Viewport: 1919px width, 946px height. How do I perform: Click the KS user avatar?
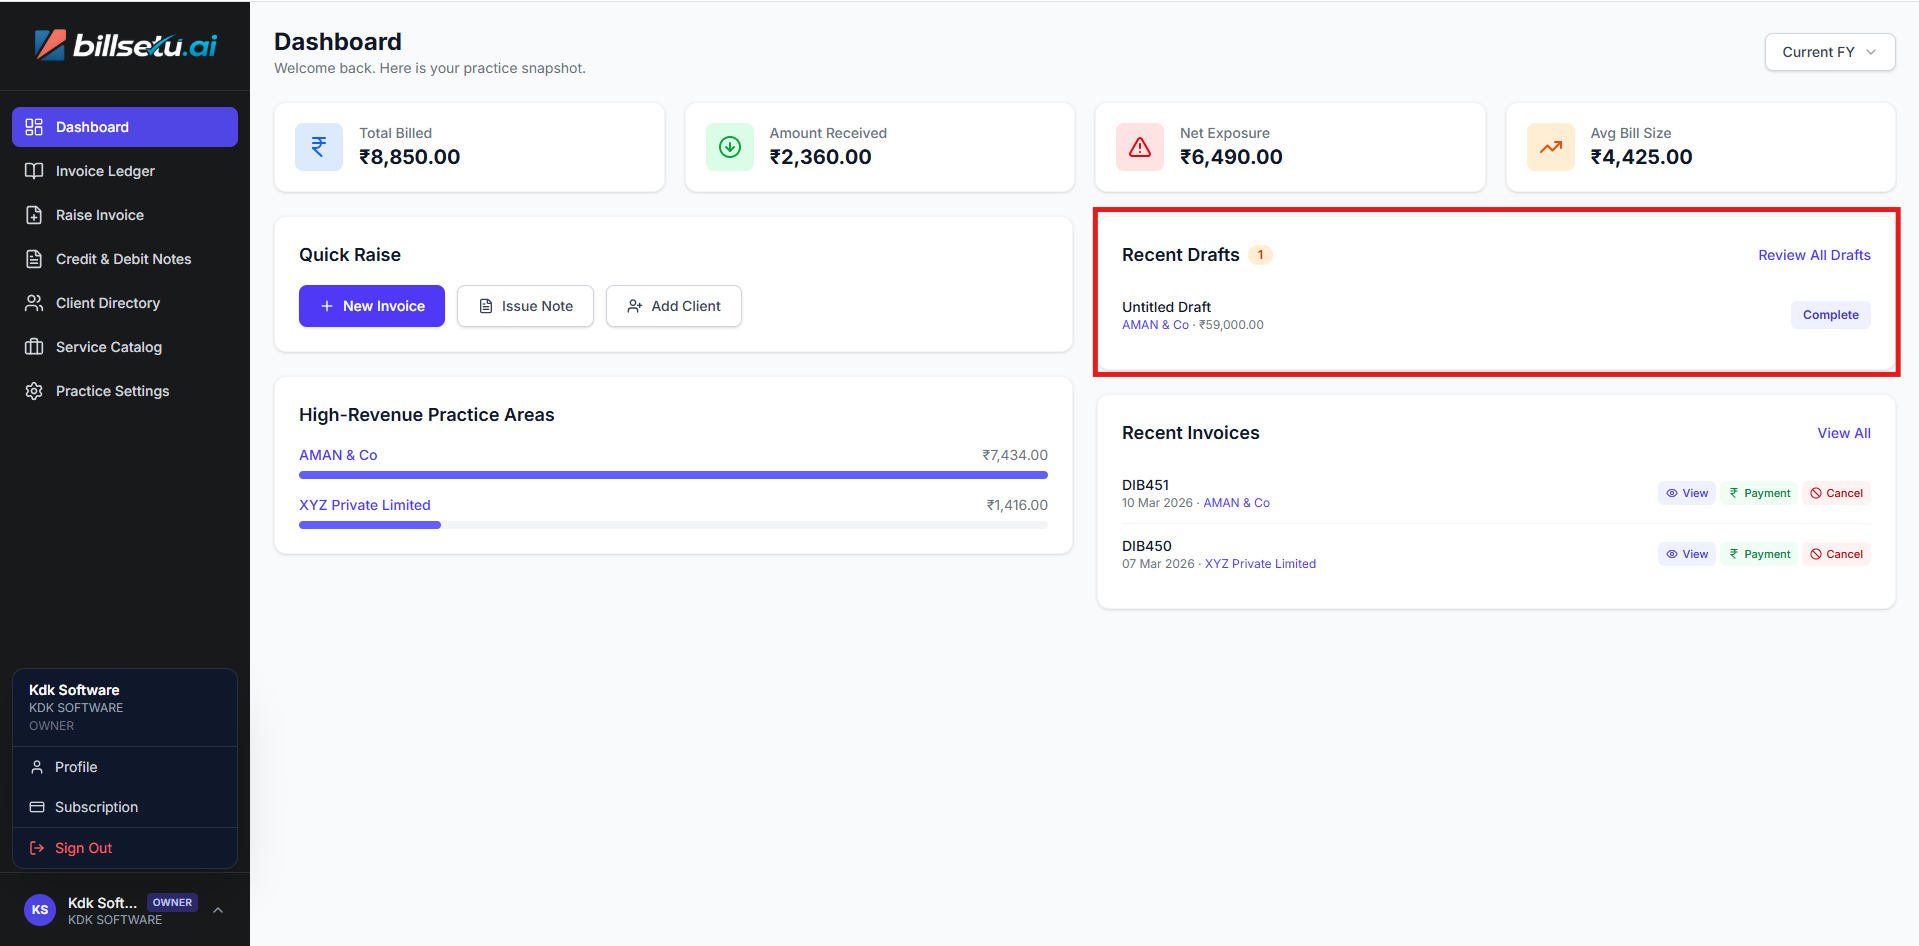pyautogui.click(x=40, y=910)
